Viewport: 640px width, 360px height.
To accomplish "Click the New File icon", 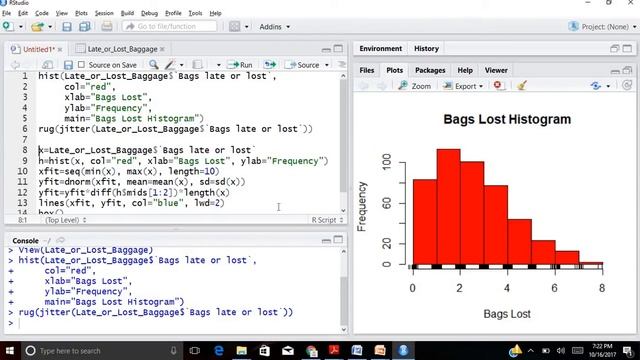I will pyautogui.click(x=7, y=27).
